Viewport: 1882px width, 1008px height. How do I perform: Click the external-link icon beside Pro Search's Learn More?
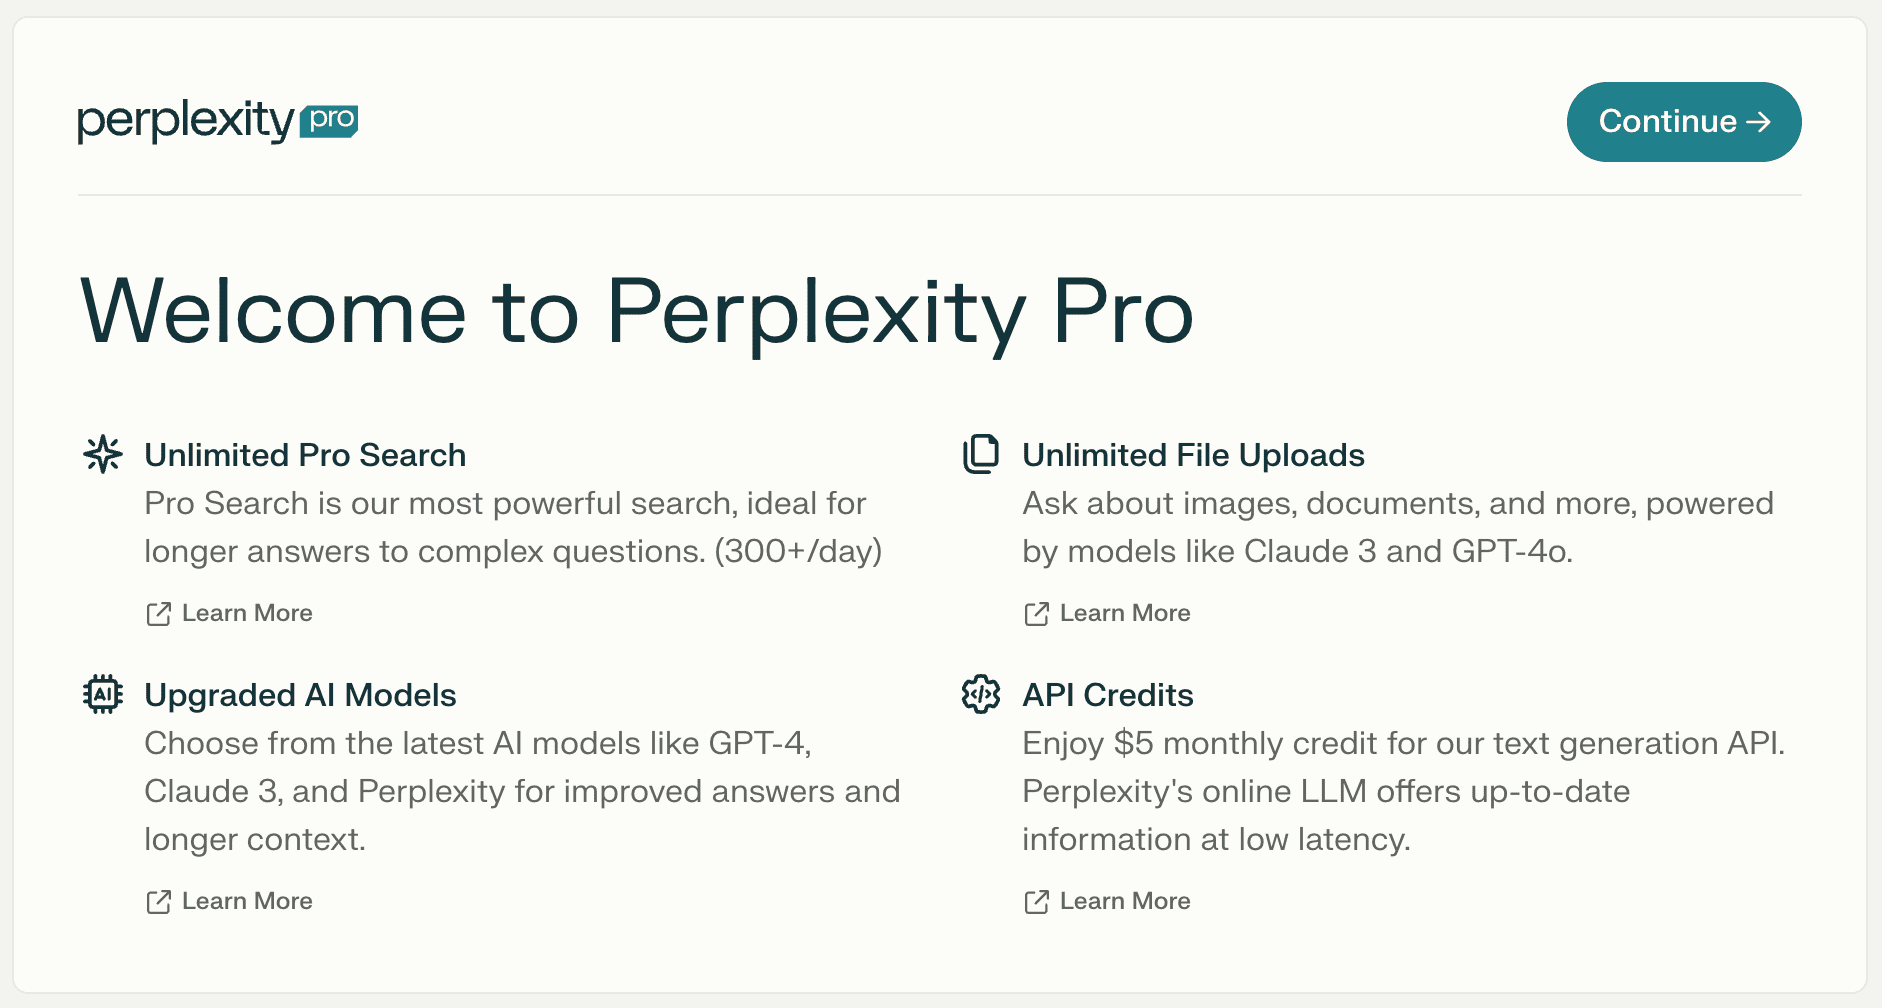157,613
